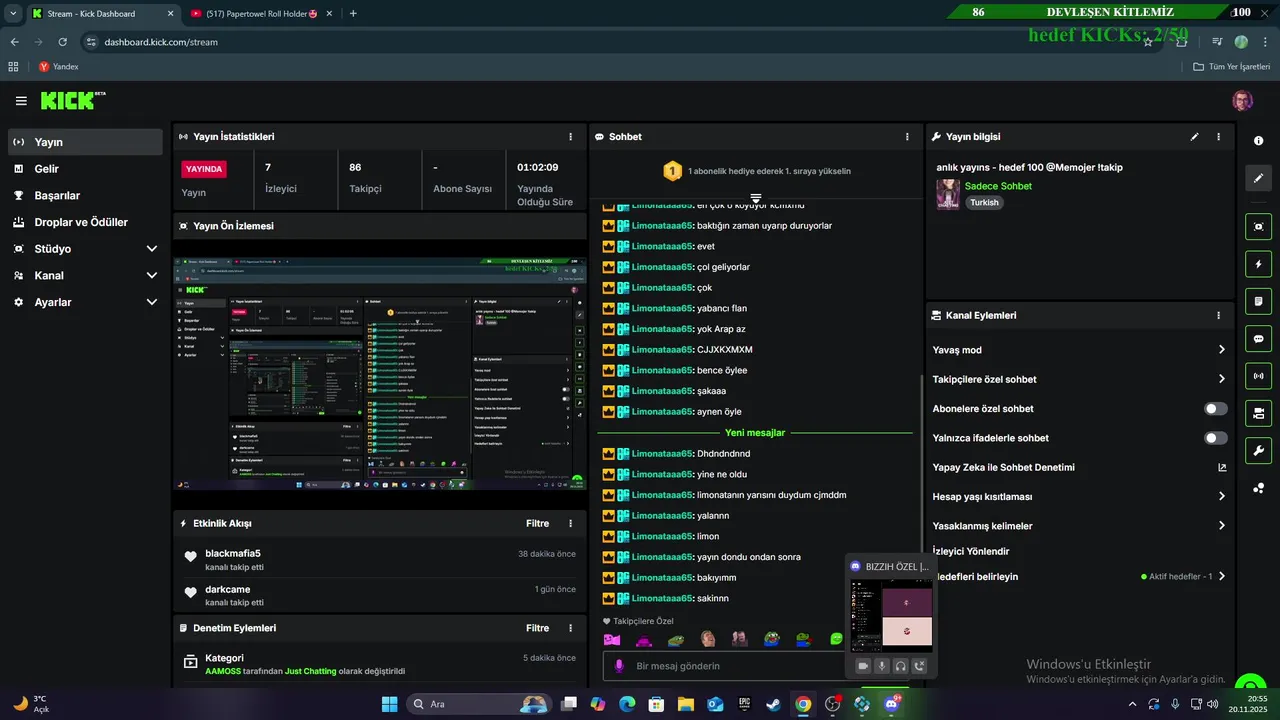Open the Tüm Yer İşaretleri bookmarks folder
This screenshot has height=720, width=1280.
1231,67
